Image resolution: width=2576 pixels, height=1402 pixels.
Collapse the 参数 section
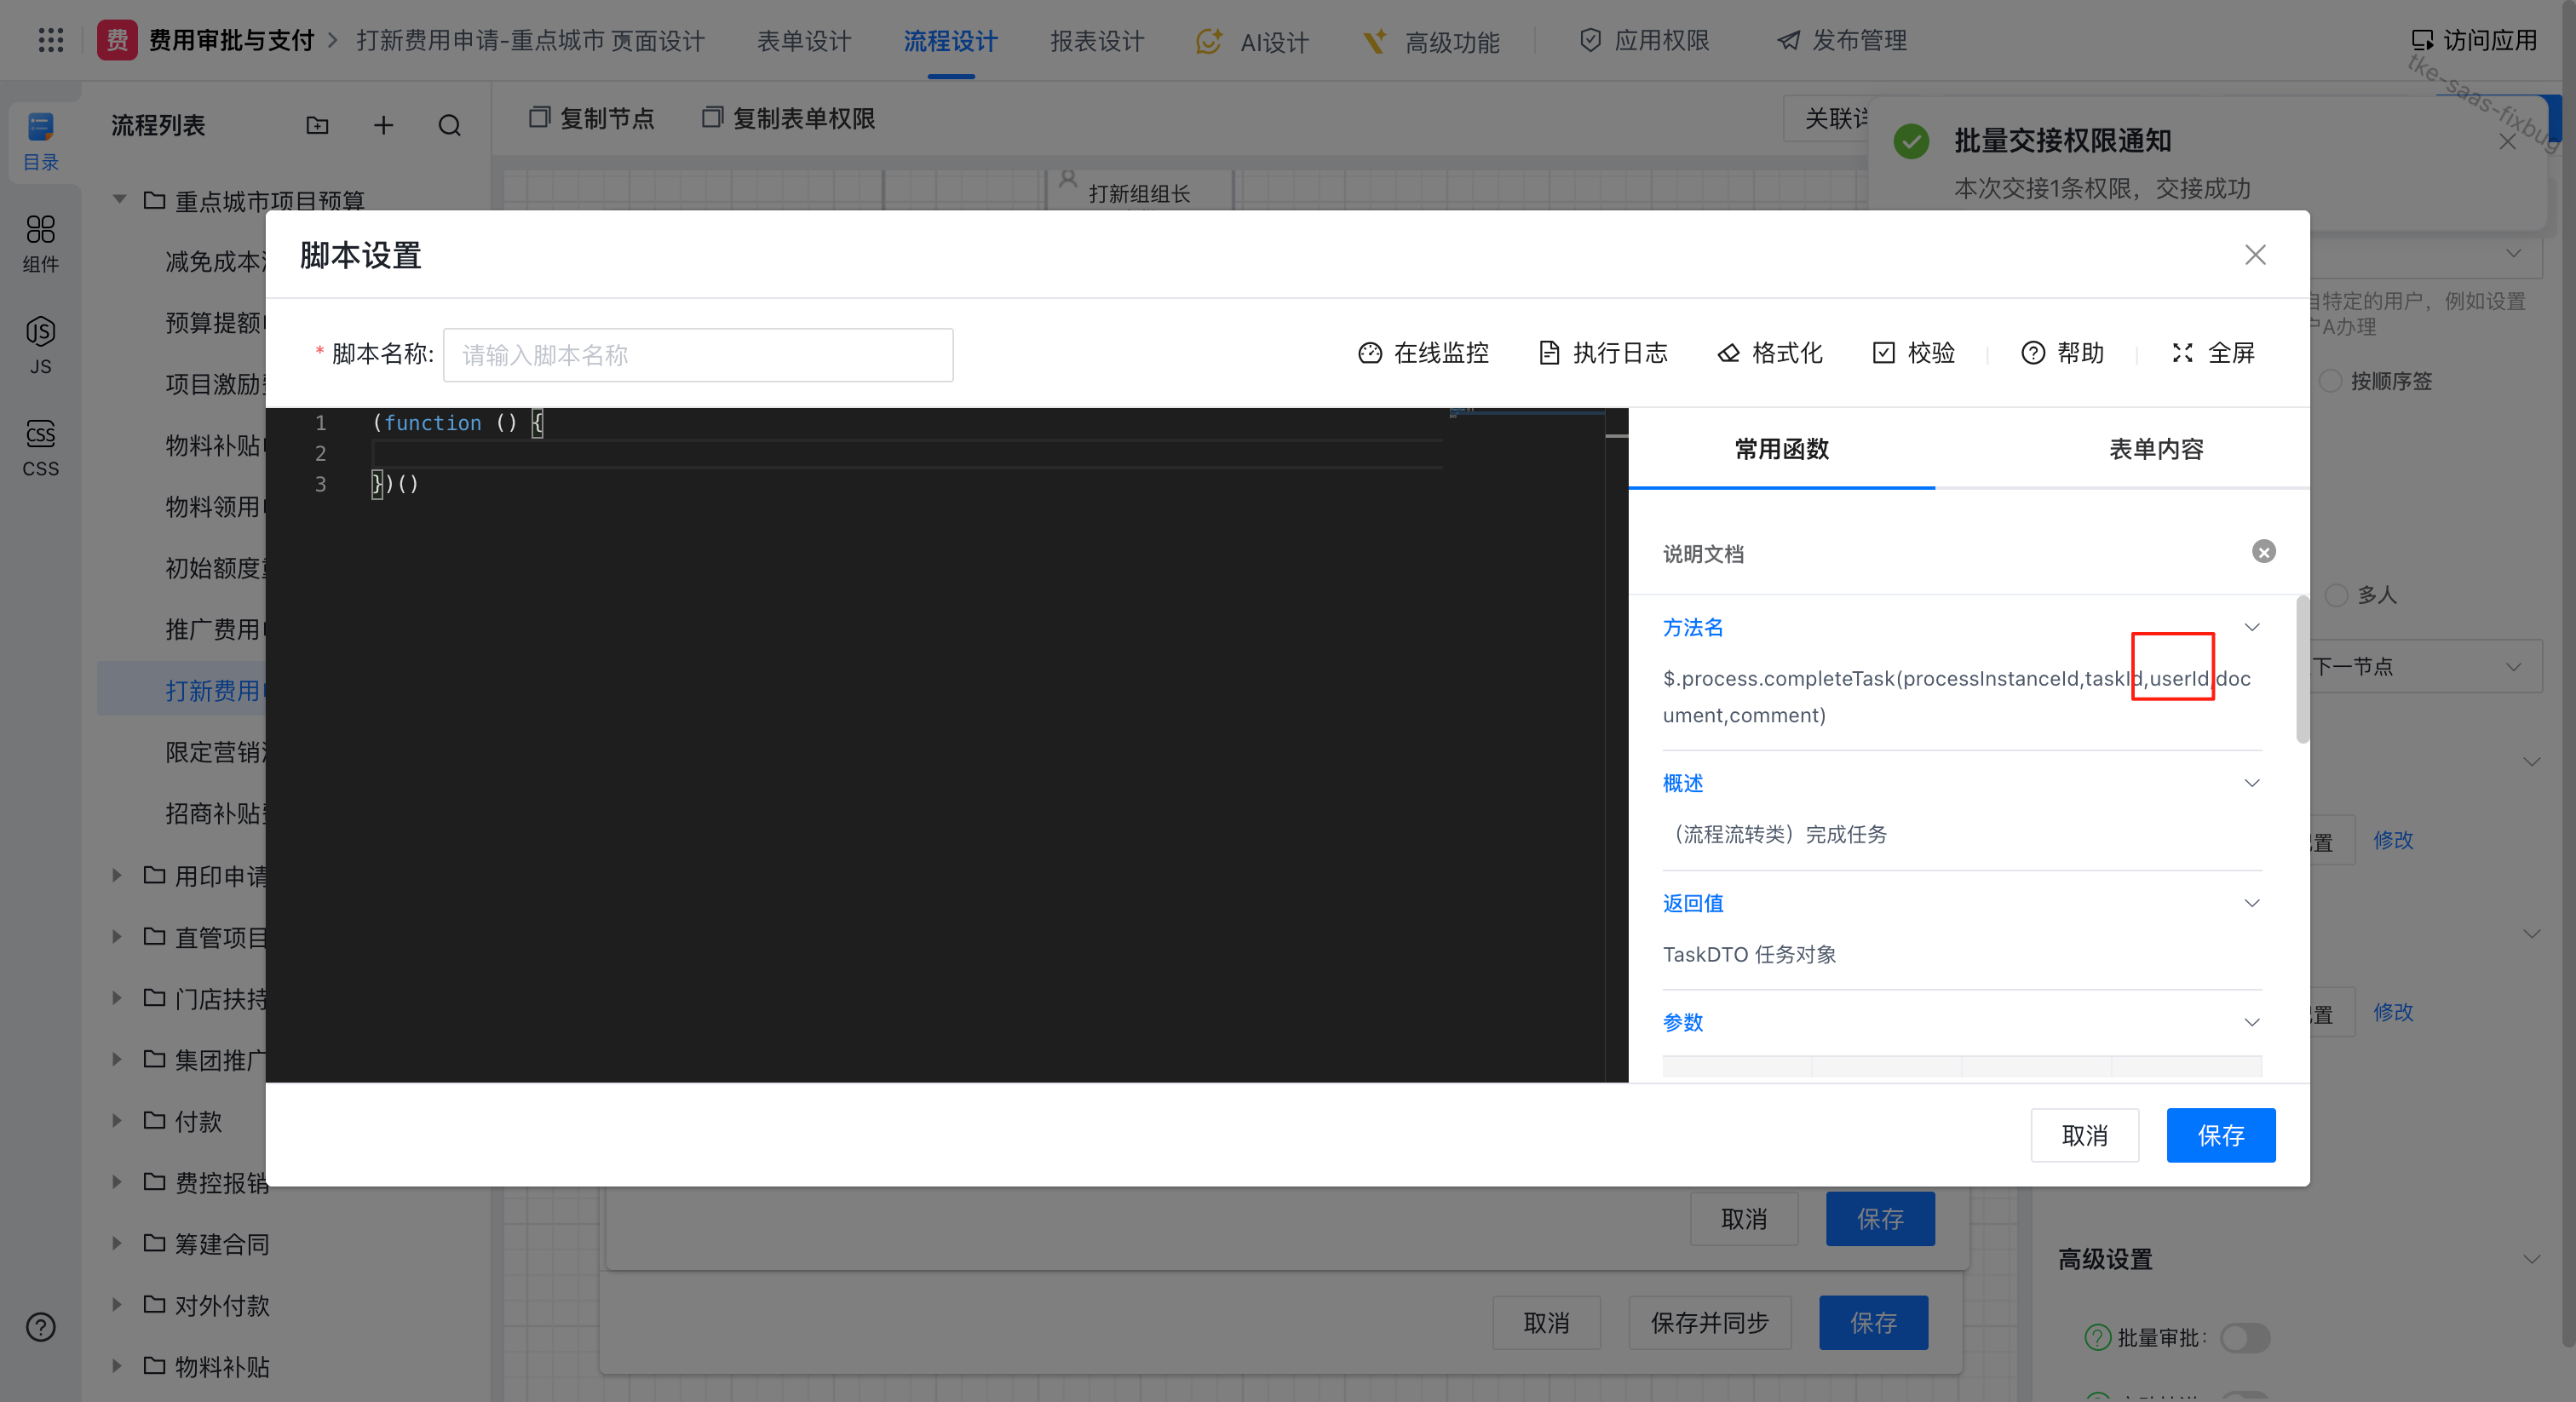tap(2252, 1022)
